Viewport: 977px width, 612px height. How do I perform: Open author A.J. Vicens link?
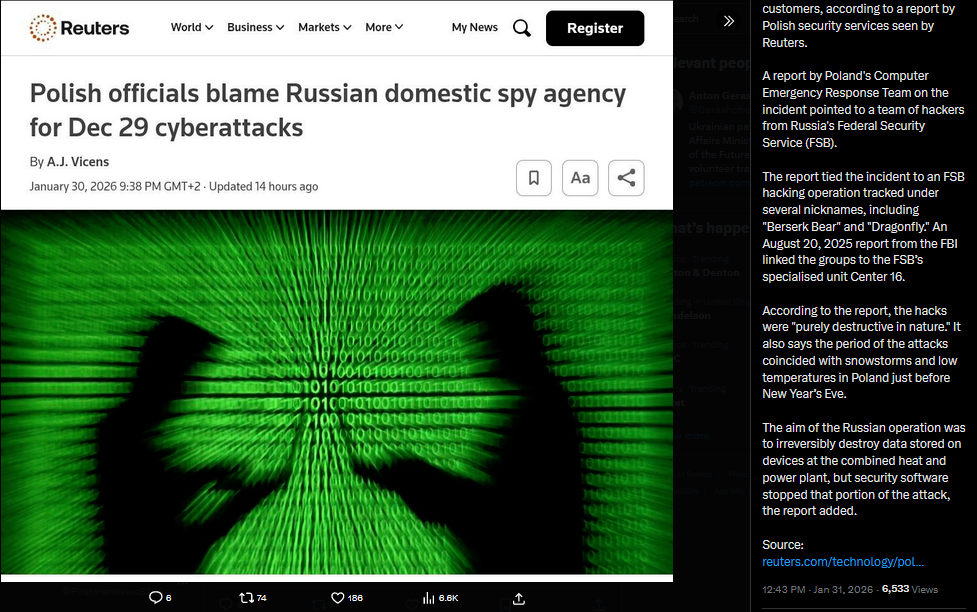click(x=78, y=162)
